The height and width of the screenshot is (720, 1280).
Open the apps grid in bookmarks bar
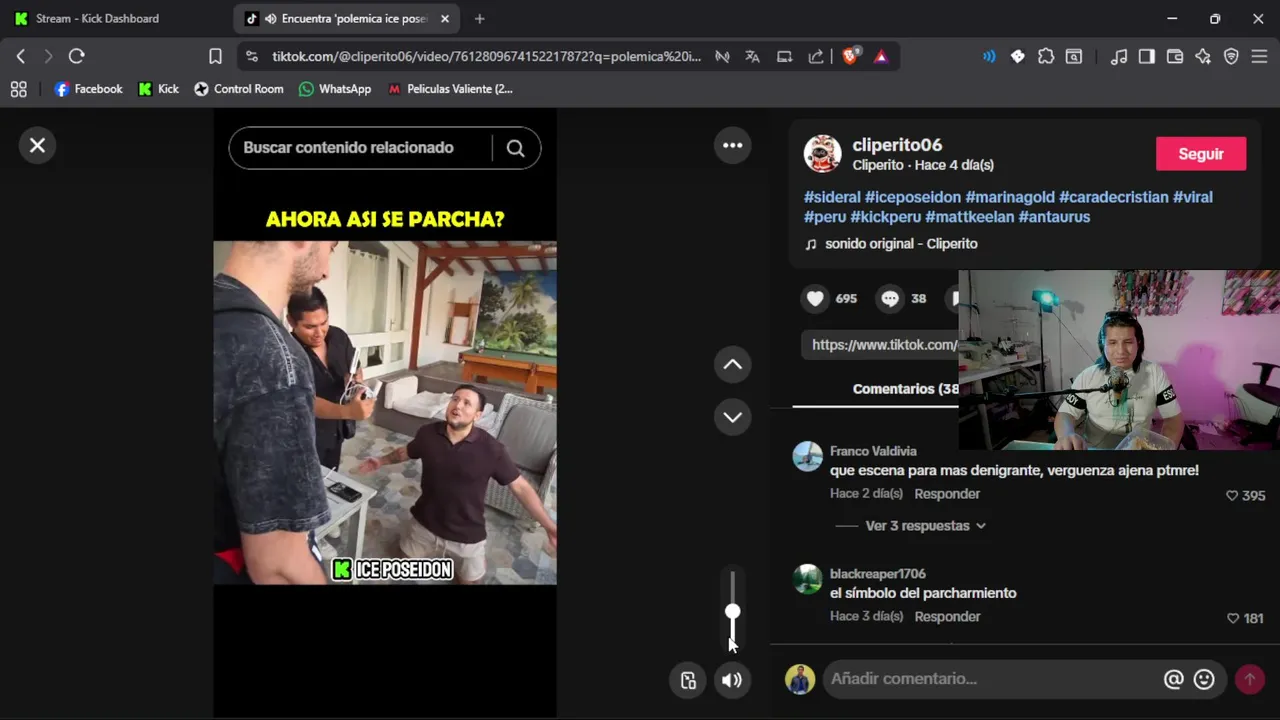18,89
